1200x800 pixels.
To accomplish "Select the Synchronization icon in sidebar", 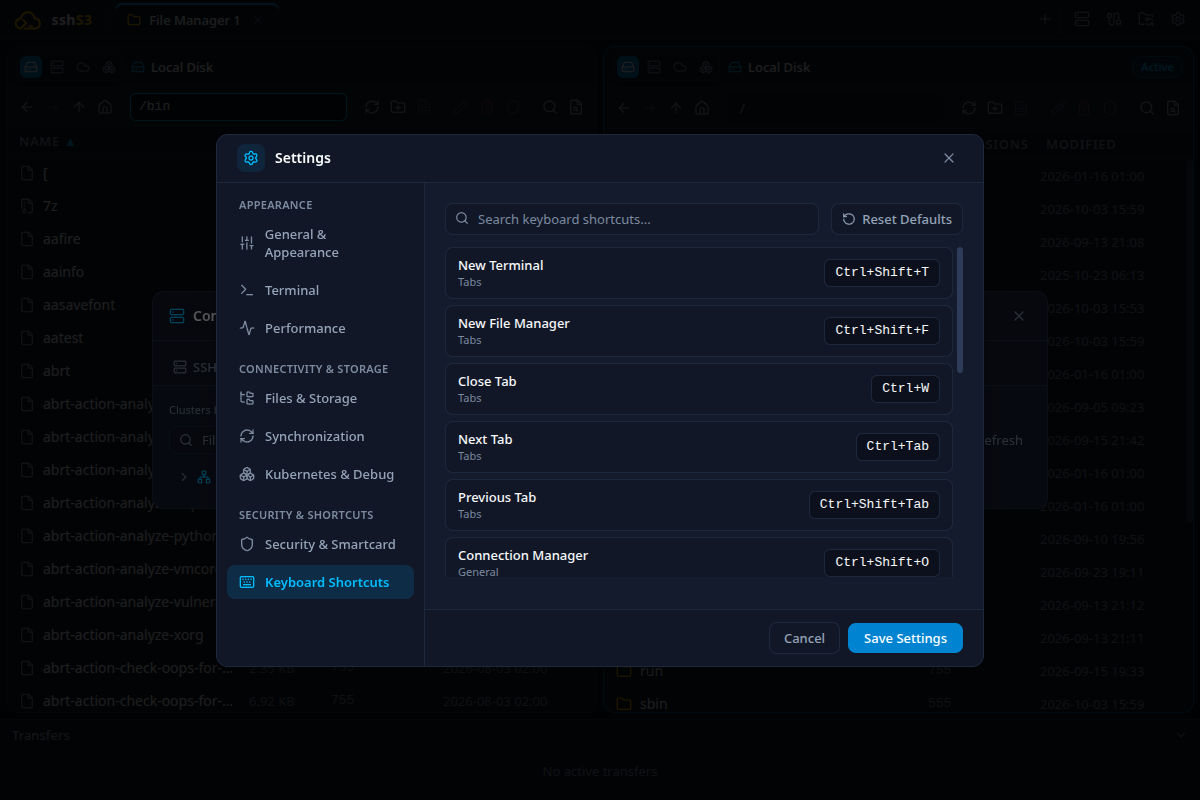I will (x=247, y=436).
